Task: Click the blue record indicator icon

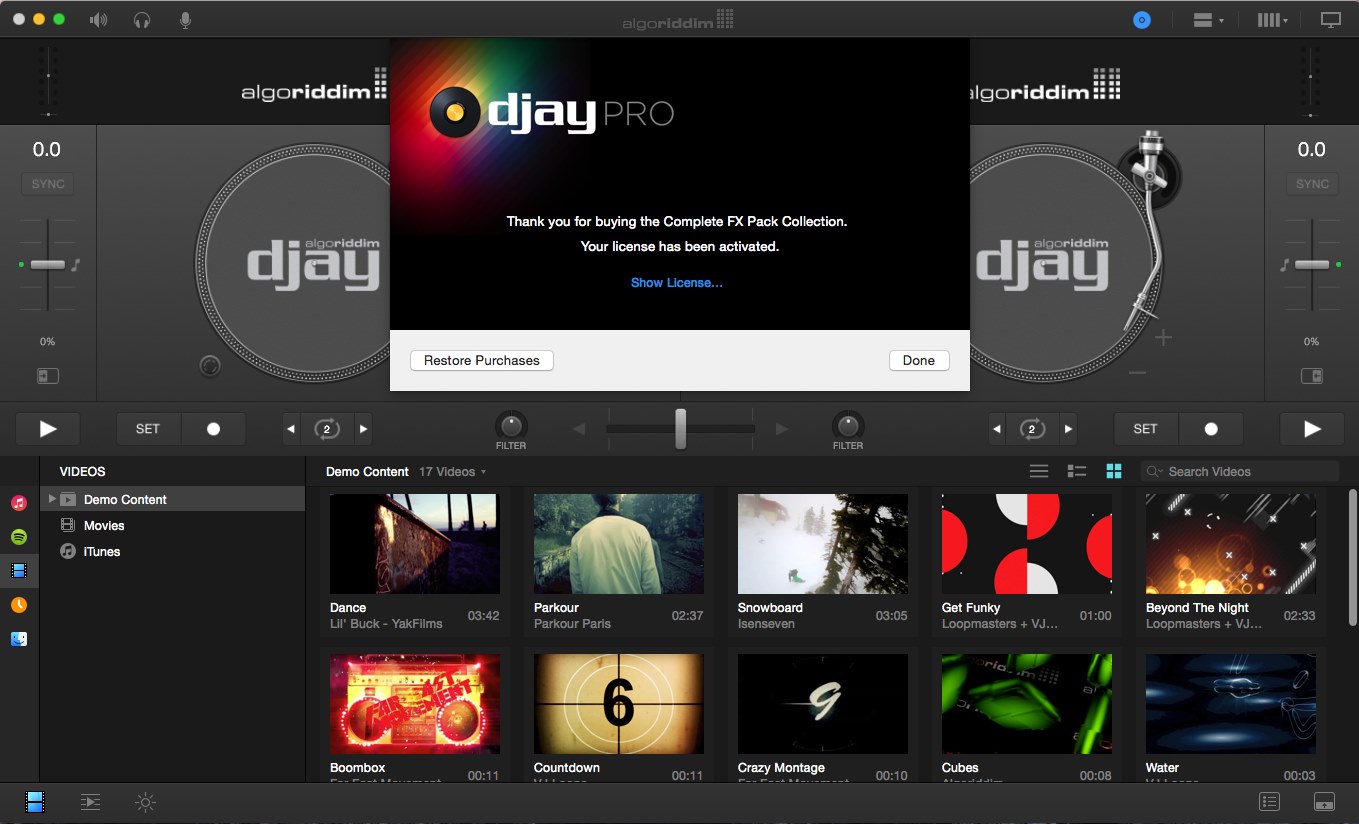Action: tap(1142, 20)
